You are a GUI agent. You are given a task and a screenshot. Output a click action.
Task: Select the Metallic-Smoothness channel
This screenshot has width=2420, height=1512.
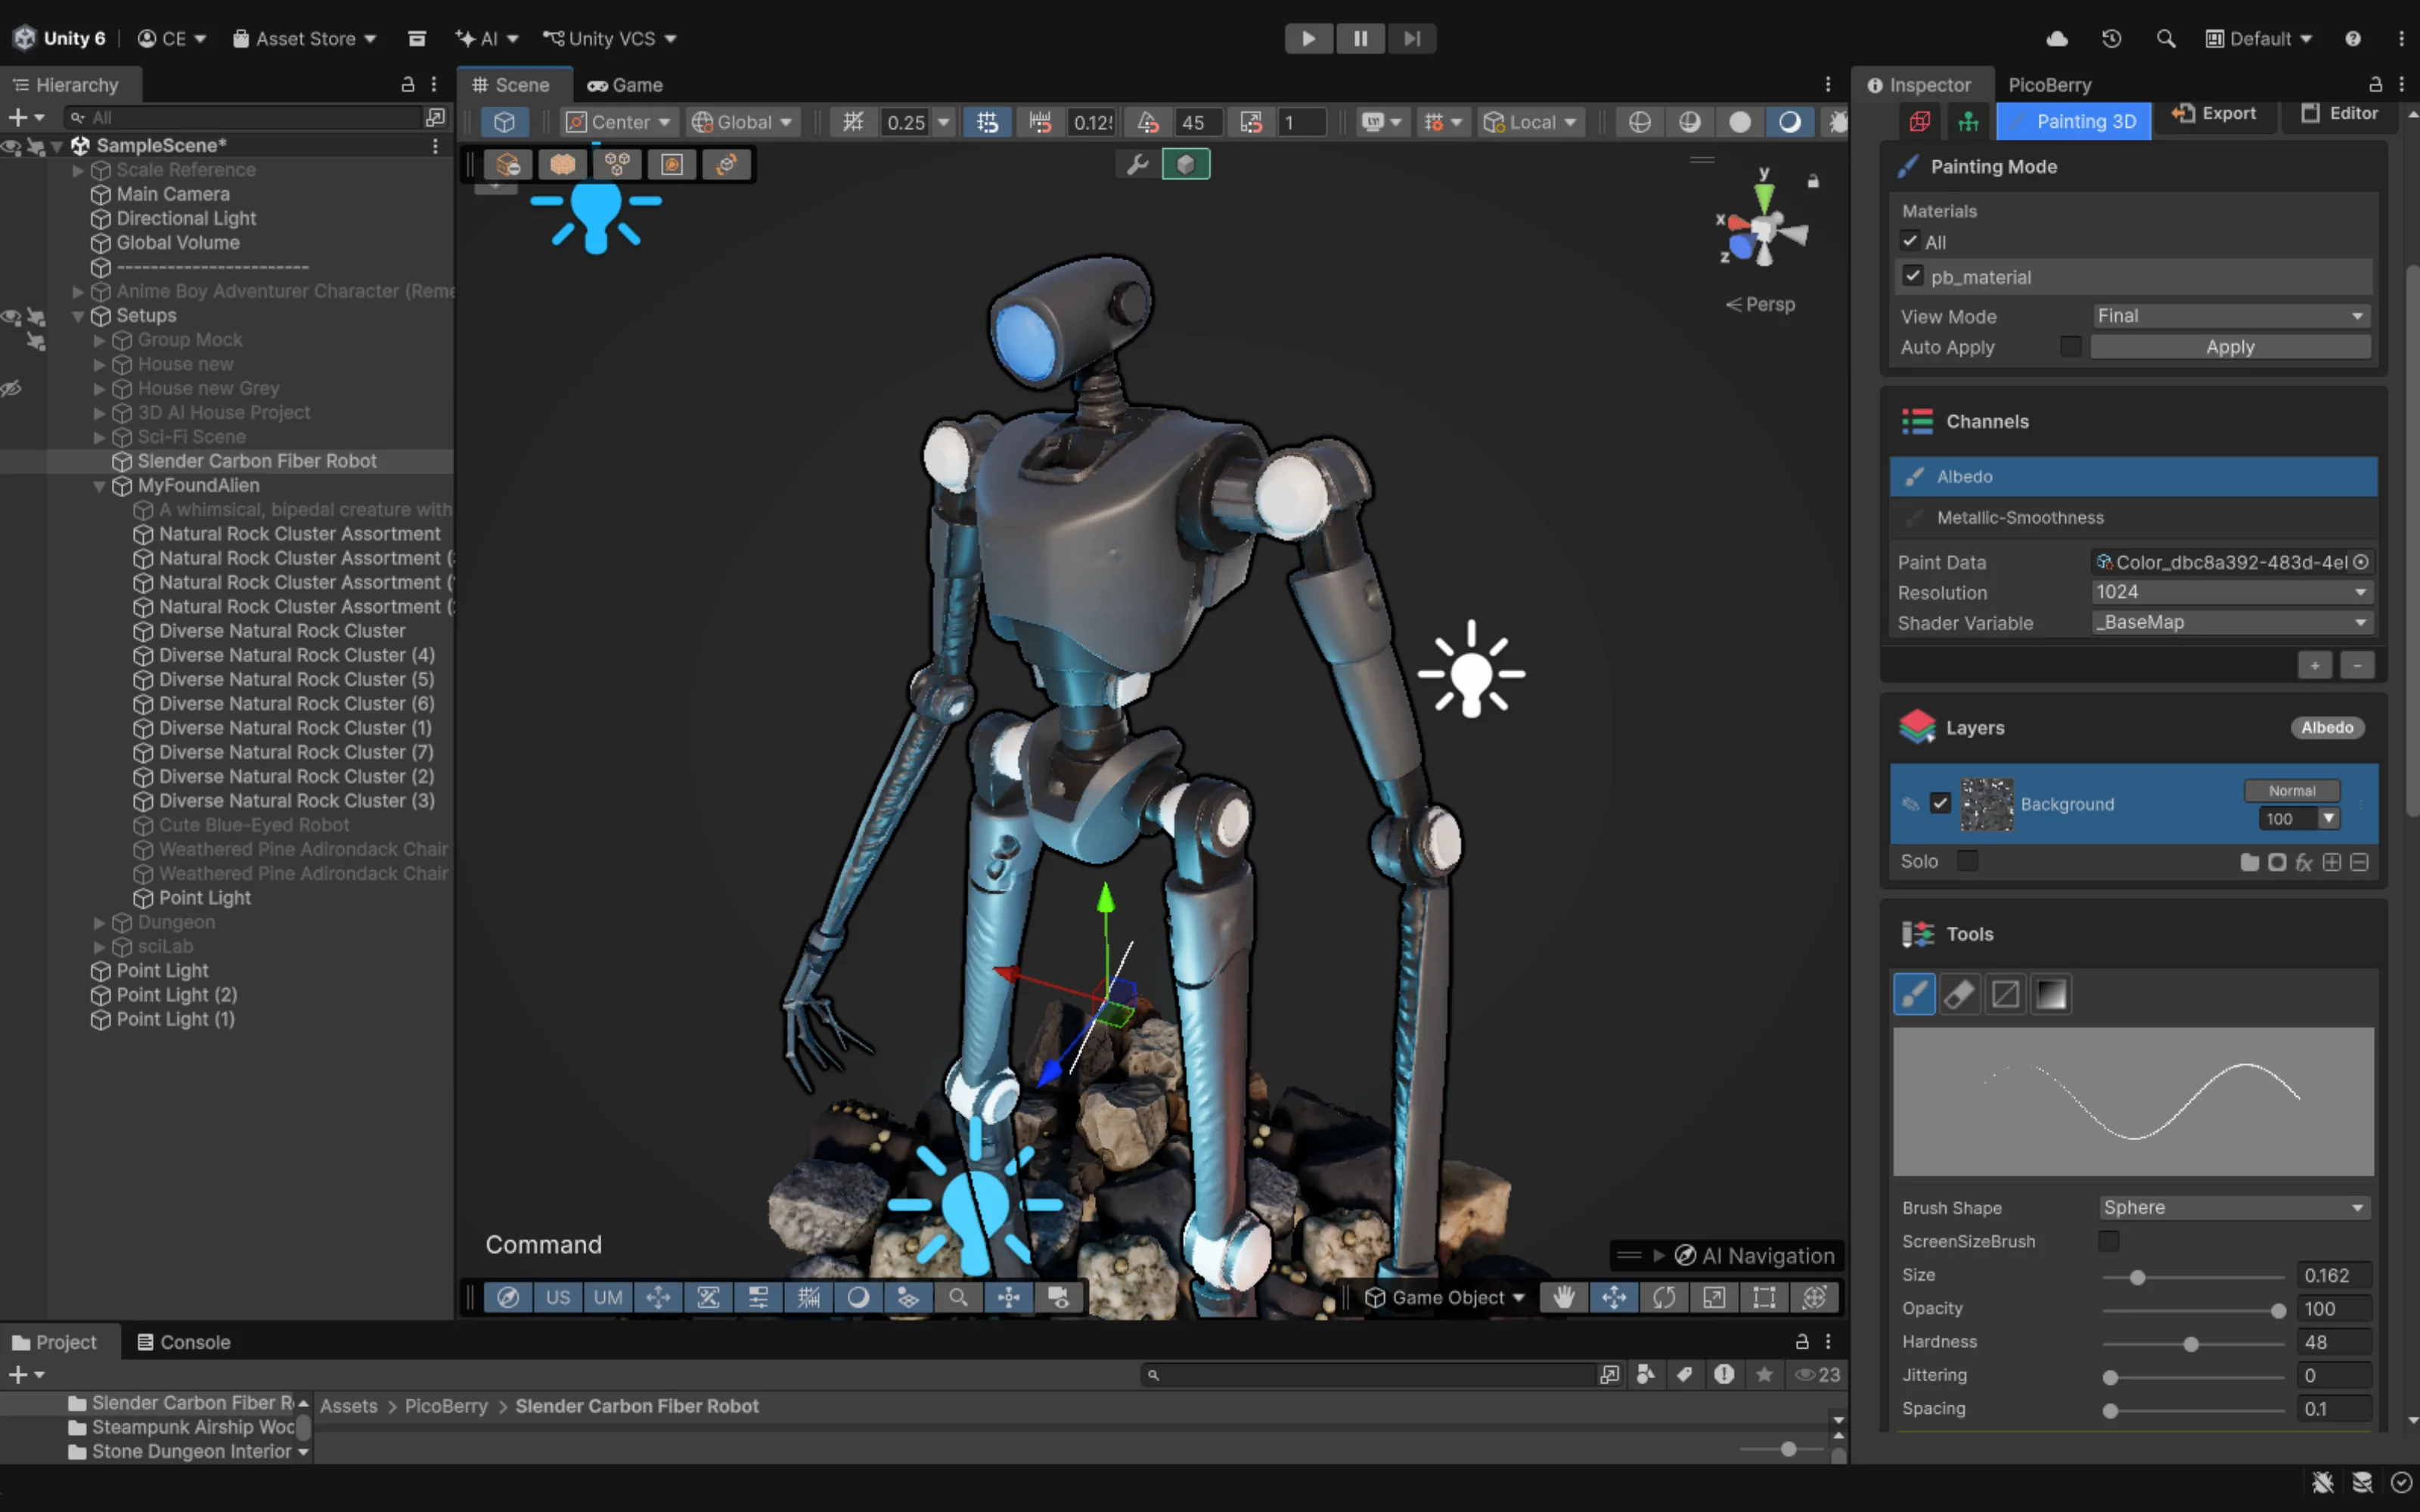2133,517
